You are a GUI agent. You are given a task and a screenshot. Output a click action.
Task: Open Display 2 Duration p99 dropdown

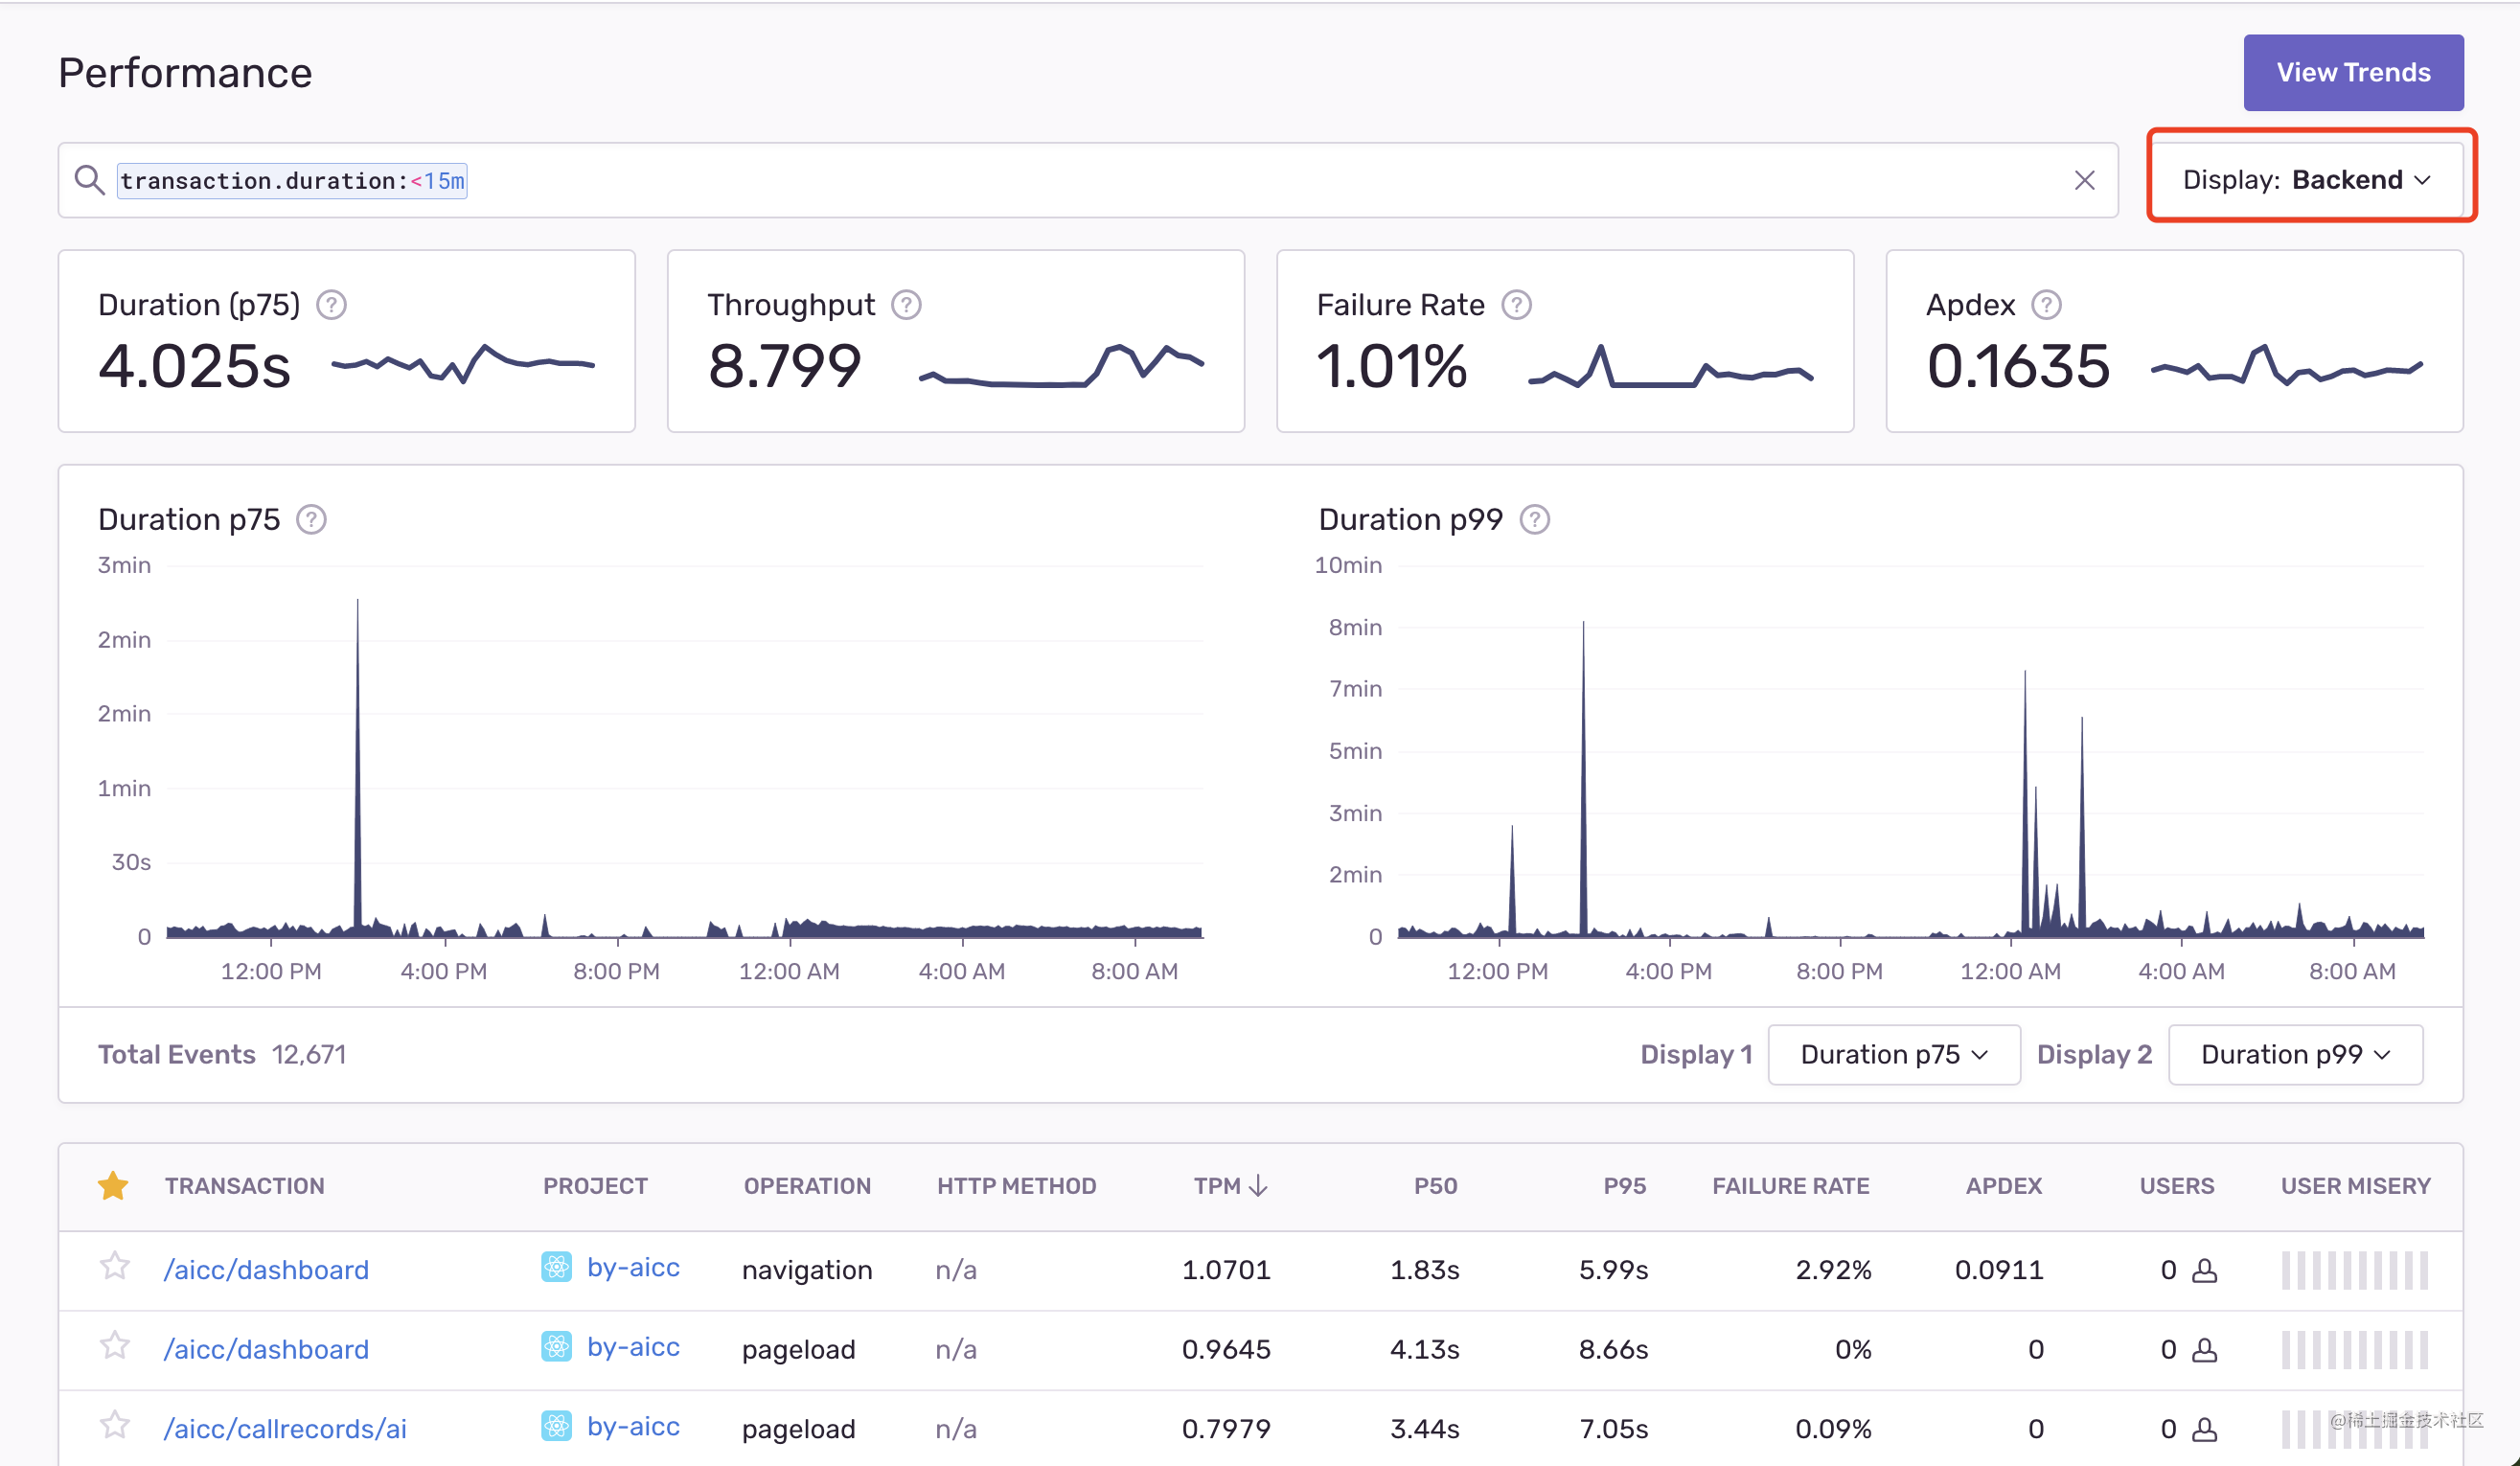coord(2295,1054)
